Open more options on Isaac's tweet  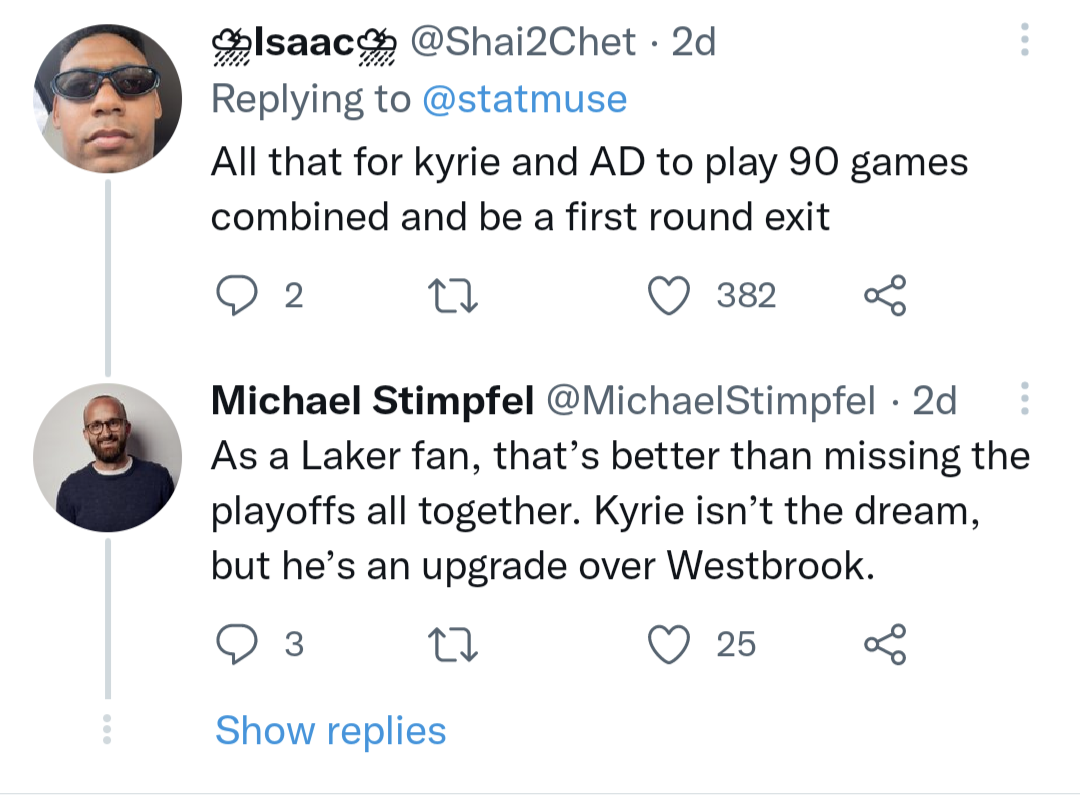click(x=1024, y=40)
